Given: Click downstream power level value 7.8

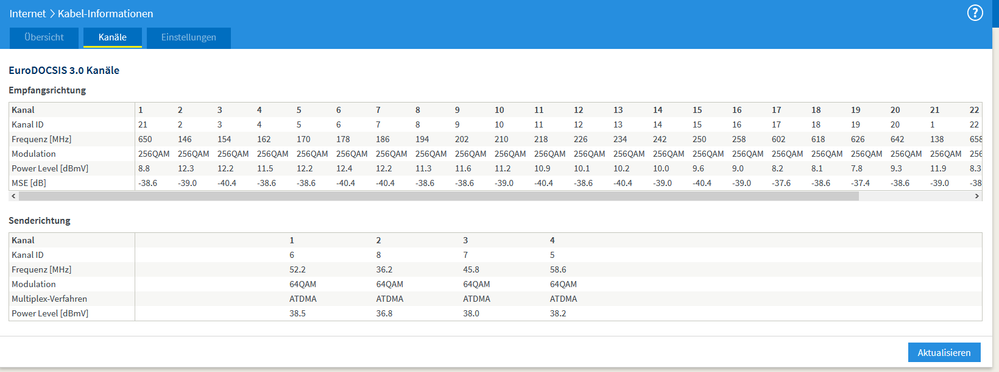Looking at the screenshot, I should [857, 168].
